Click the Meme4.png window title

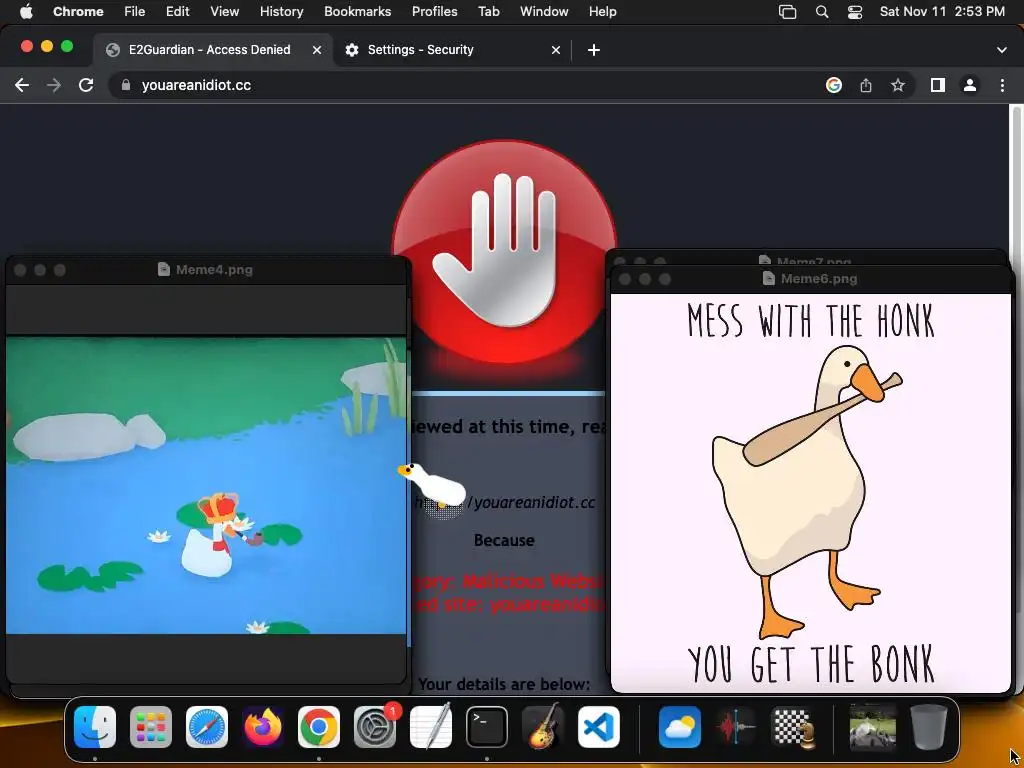click(214, 270)
